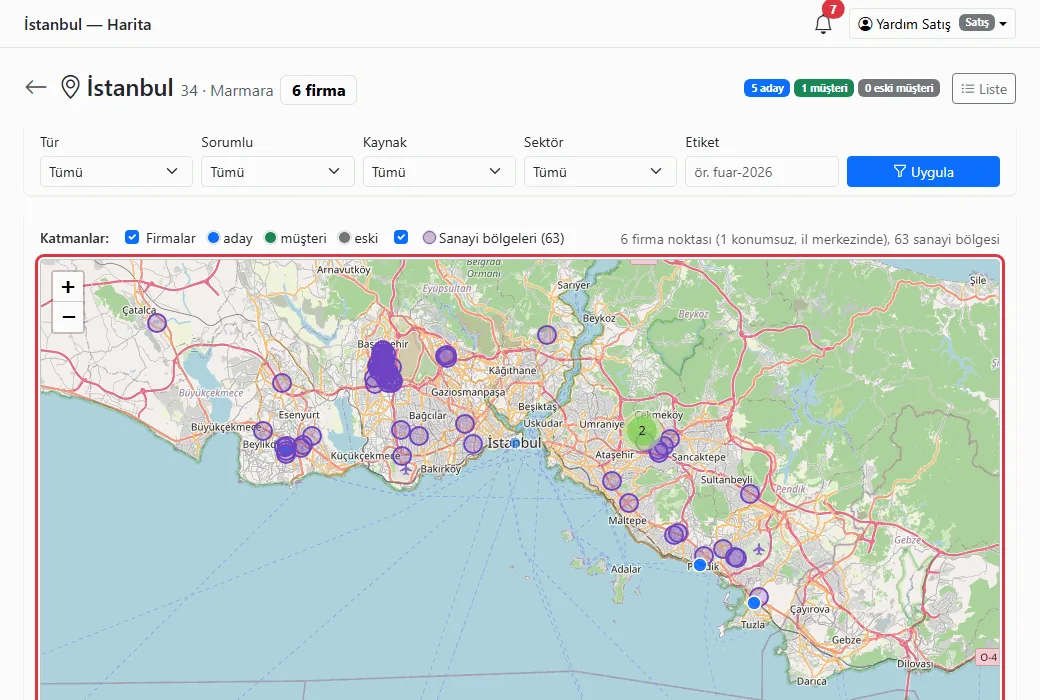The height and width of the screenshot is (700, 1040).
Task: Focus the Etiket tag input field
Action: (x=762, y=172)
